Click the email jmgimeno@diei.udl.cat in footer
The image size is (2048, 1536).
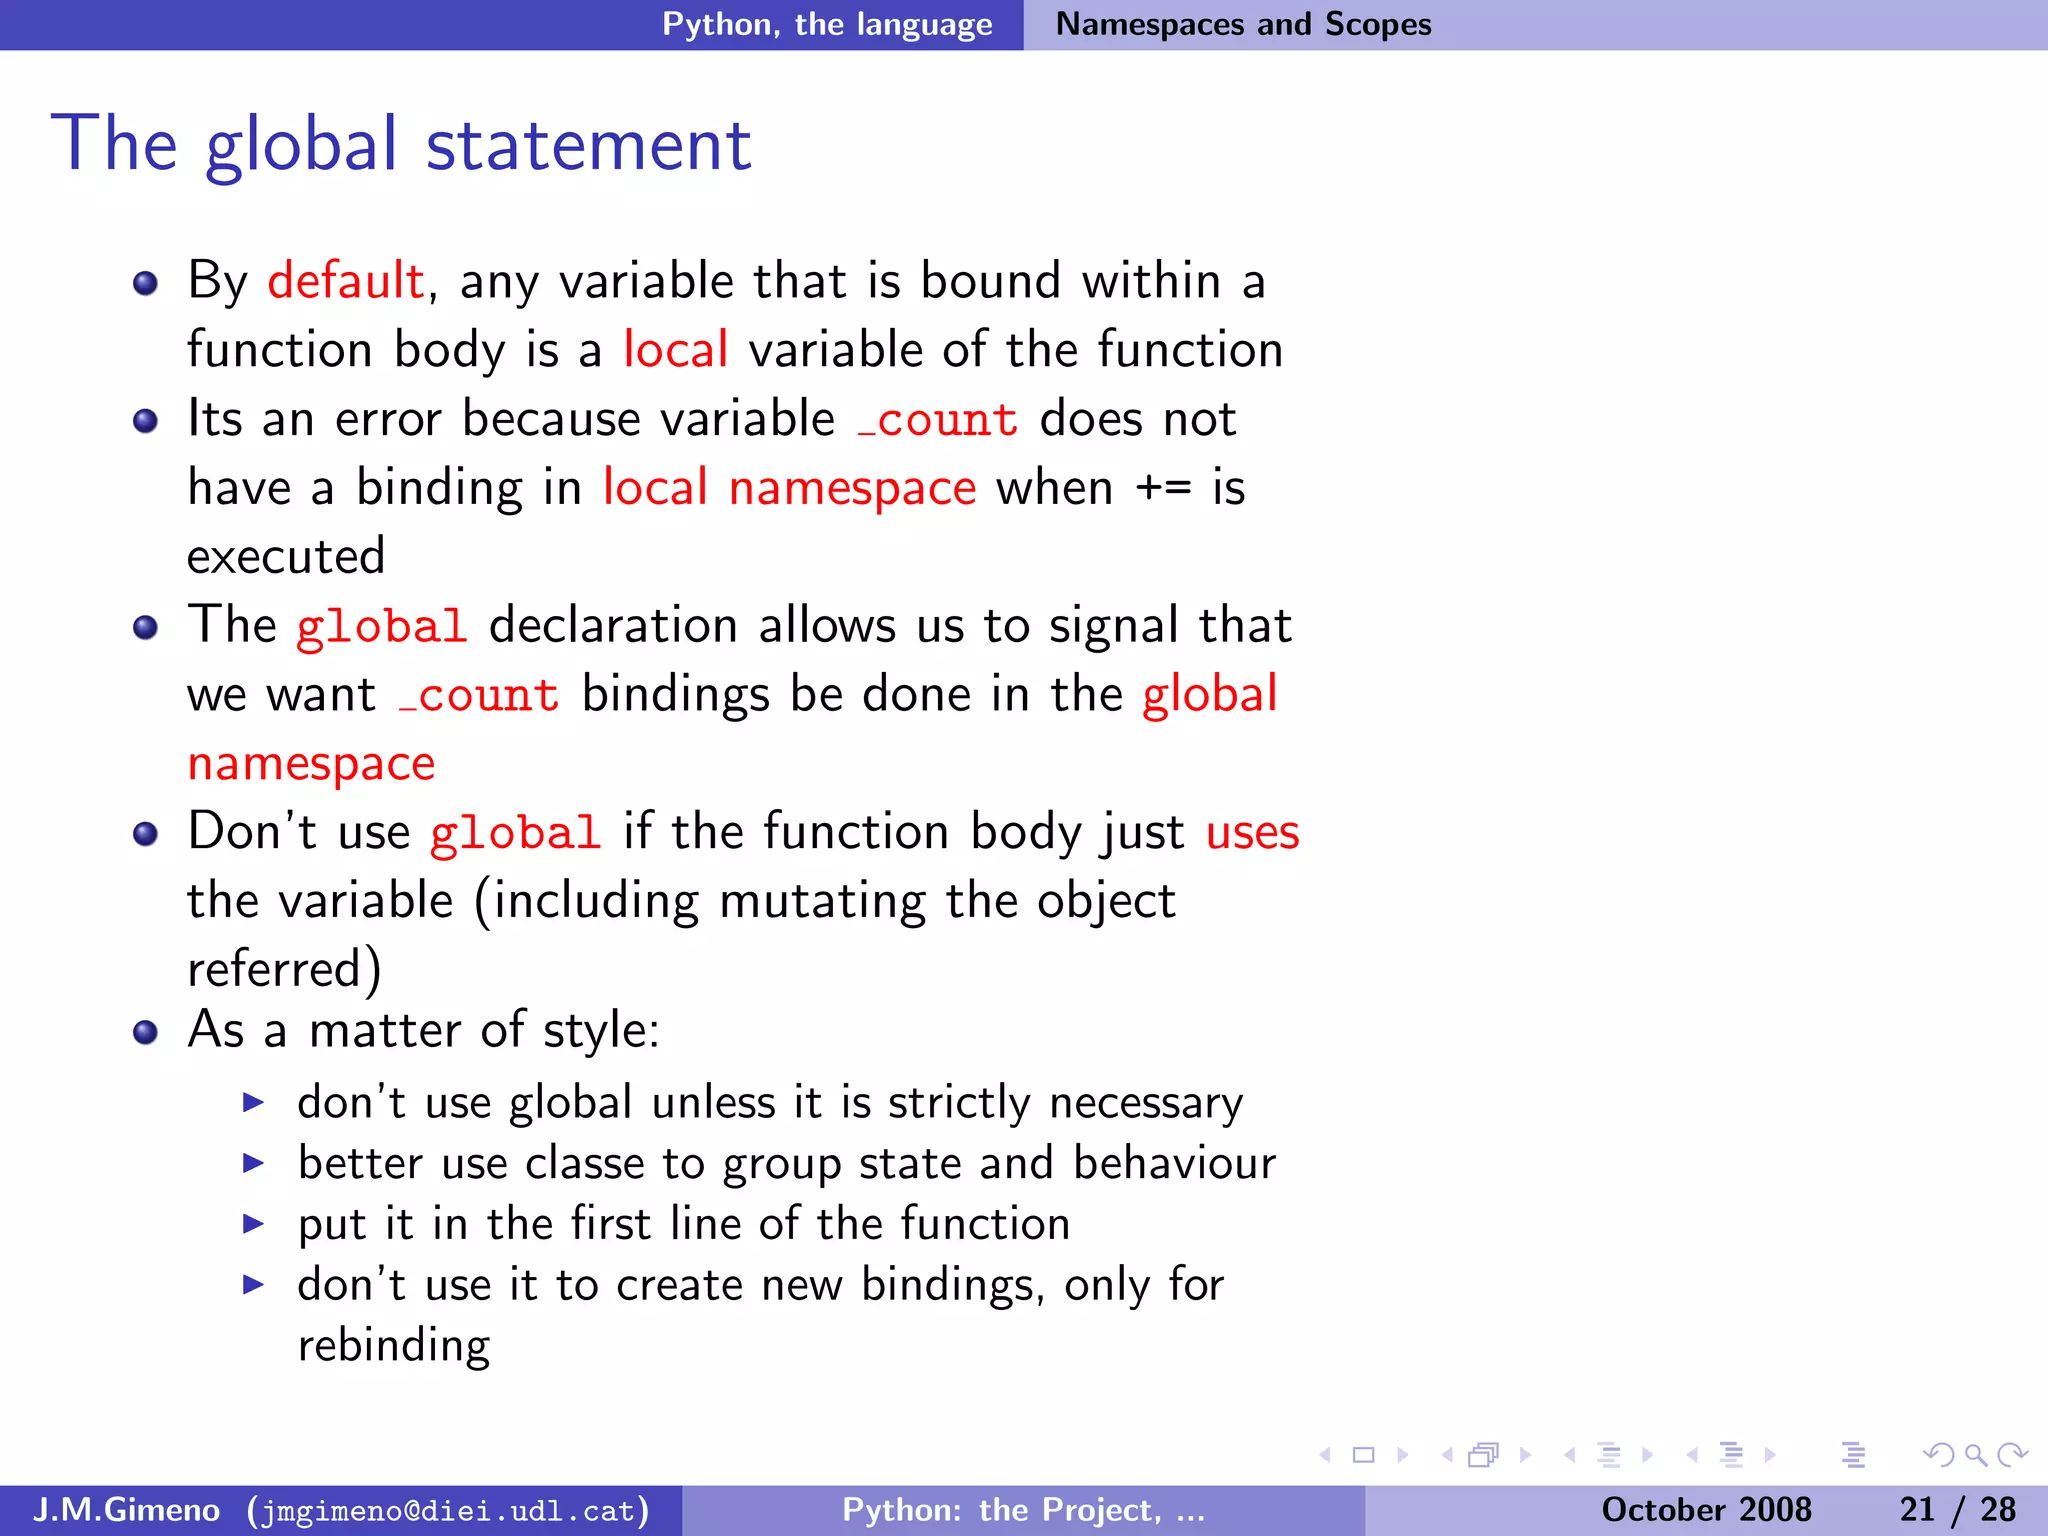(x=448, y=1510)
